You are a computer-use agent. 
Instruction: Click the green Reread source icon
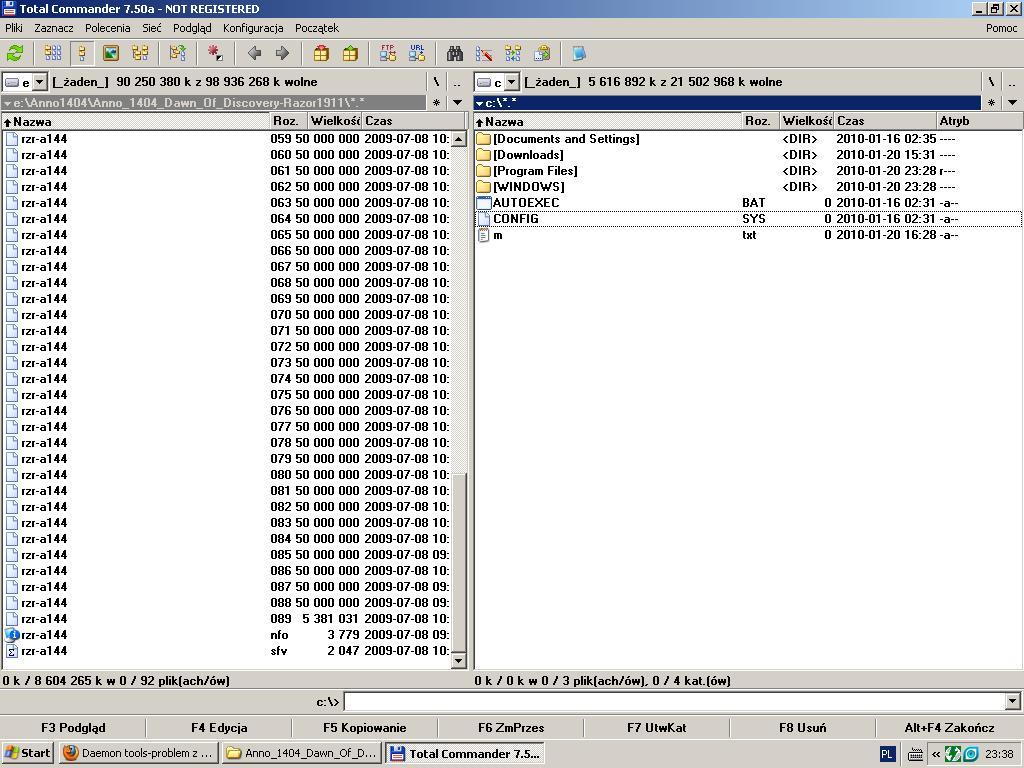coord(15,54)
